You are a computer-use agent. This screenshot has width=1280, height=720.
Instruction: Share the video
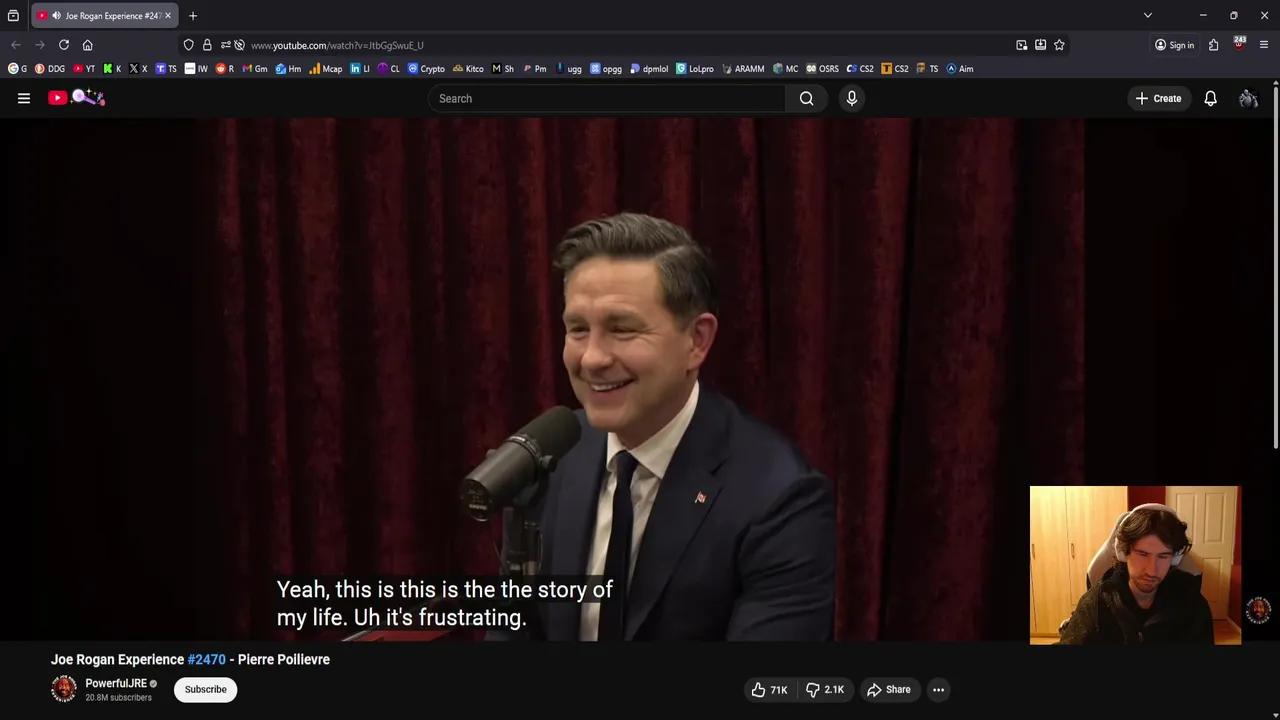(888, 690)
